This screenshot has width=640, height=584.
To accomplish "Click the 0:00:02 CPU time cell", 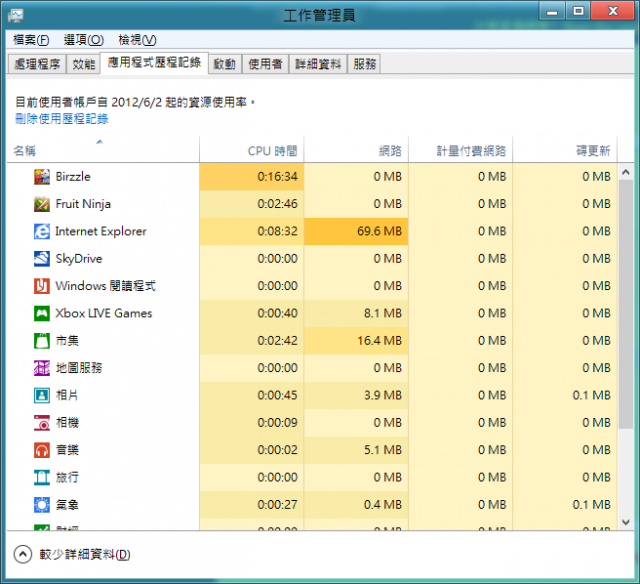I will pos(251,450).
